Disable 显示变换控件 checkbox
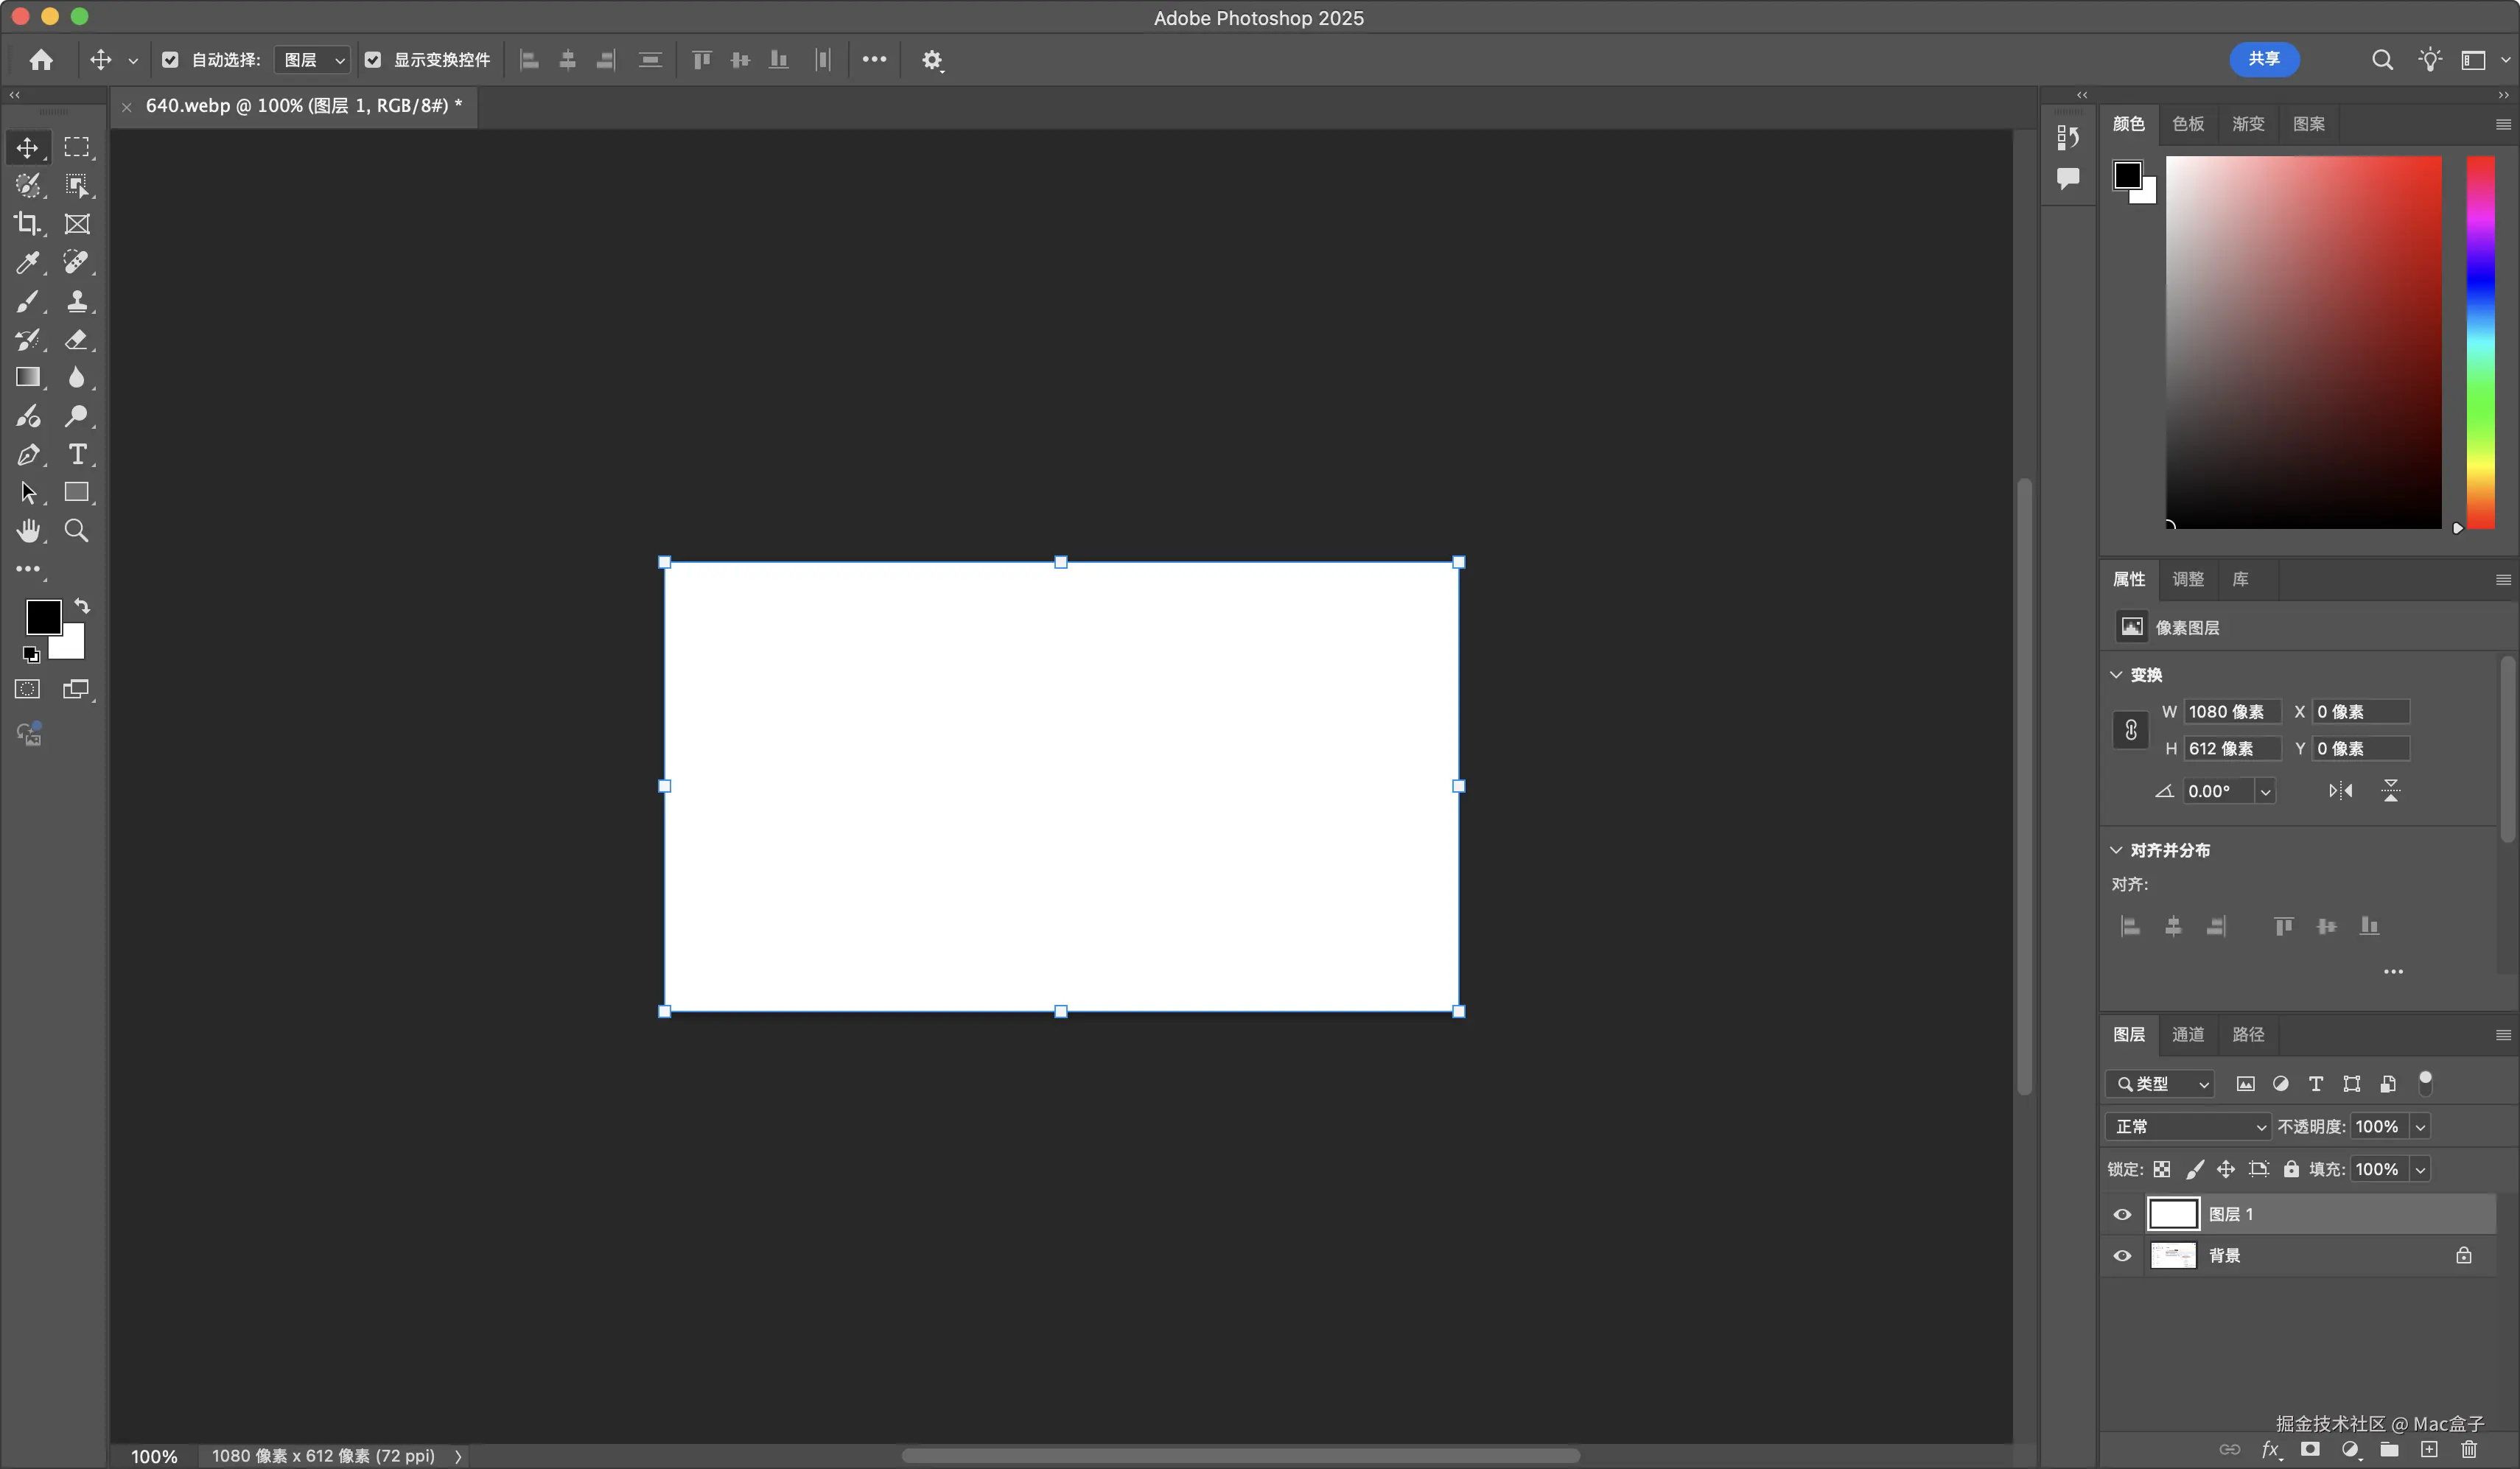The width and height of the screenshot is (2520, 1469). [373, 60]
